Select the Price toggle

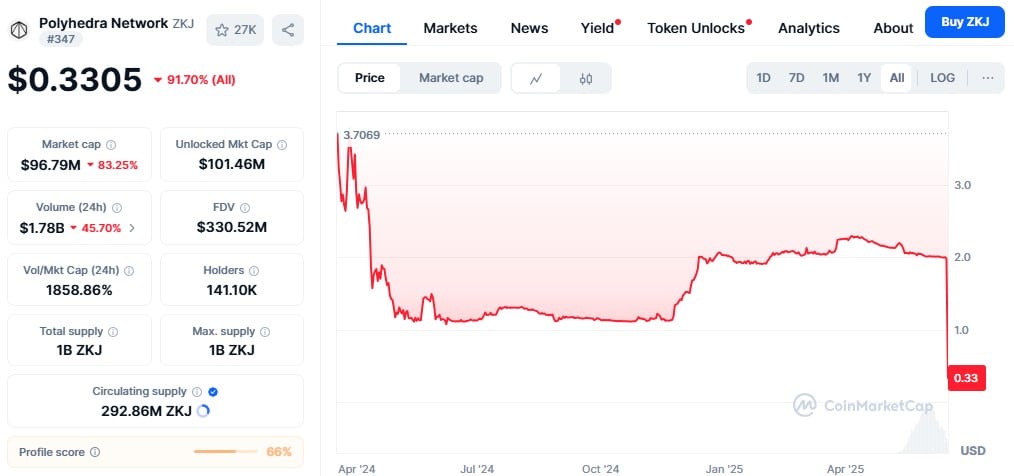370,78
